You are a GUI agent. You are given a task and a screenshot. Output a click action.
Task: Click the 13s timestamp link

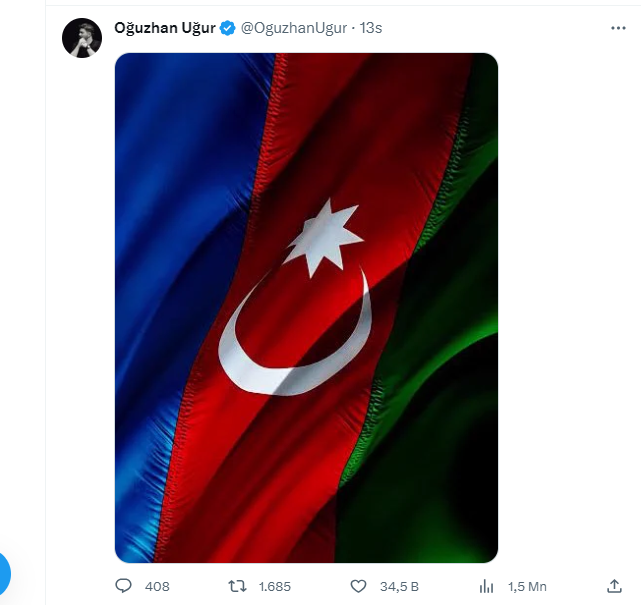(x=371, y=28)
